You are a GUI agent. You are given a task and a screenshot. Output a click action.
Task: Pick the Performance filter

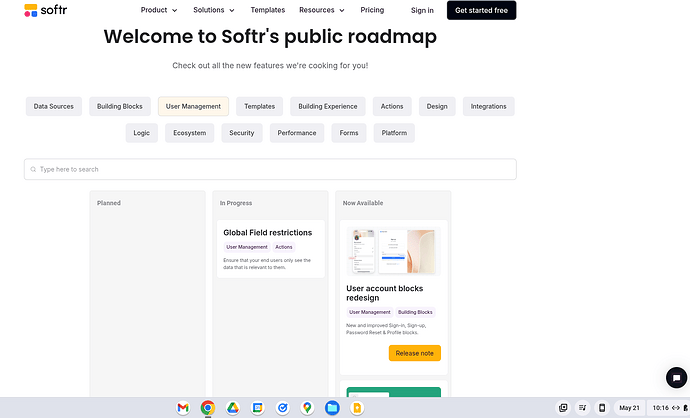(x=297, y=133)
